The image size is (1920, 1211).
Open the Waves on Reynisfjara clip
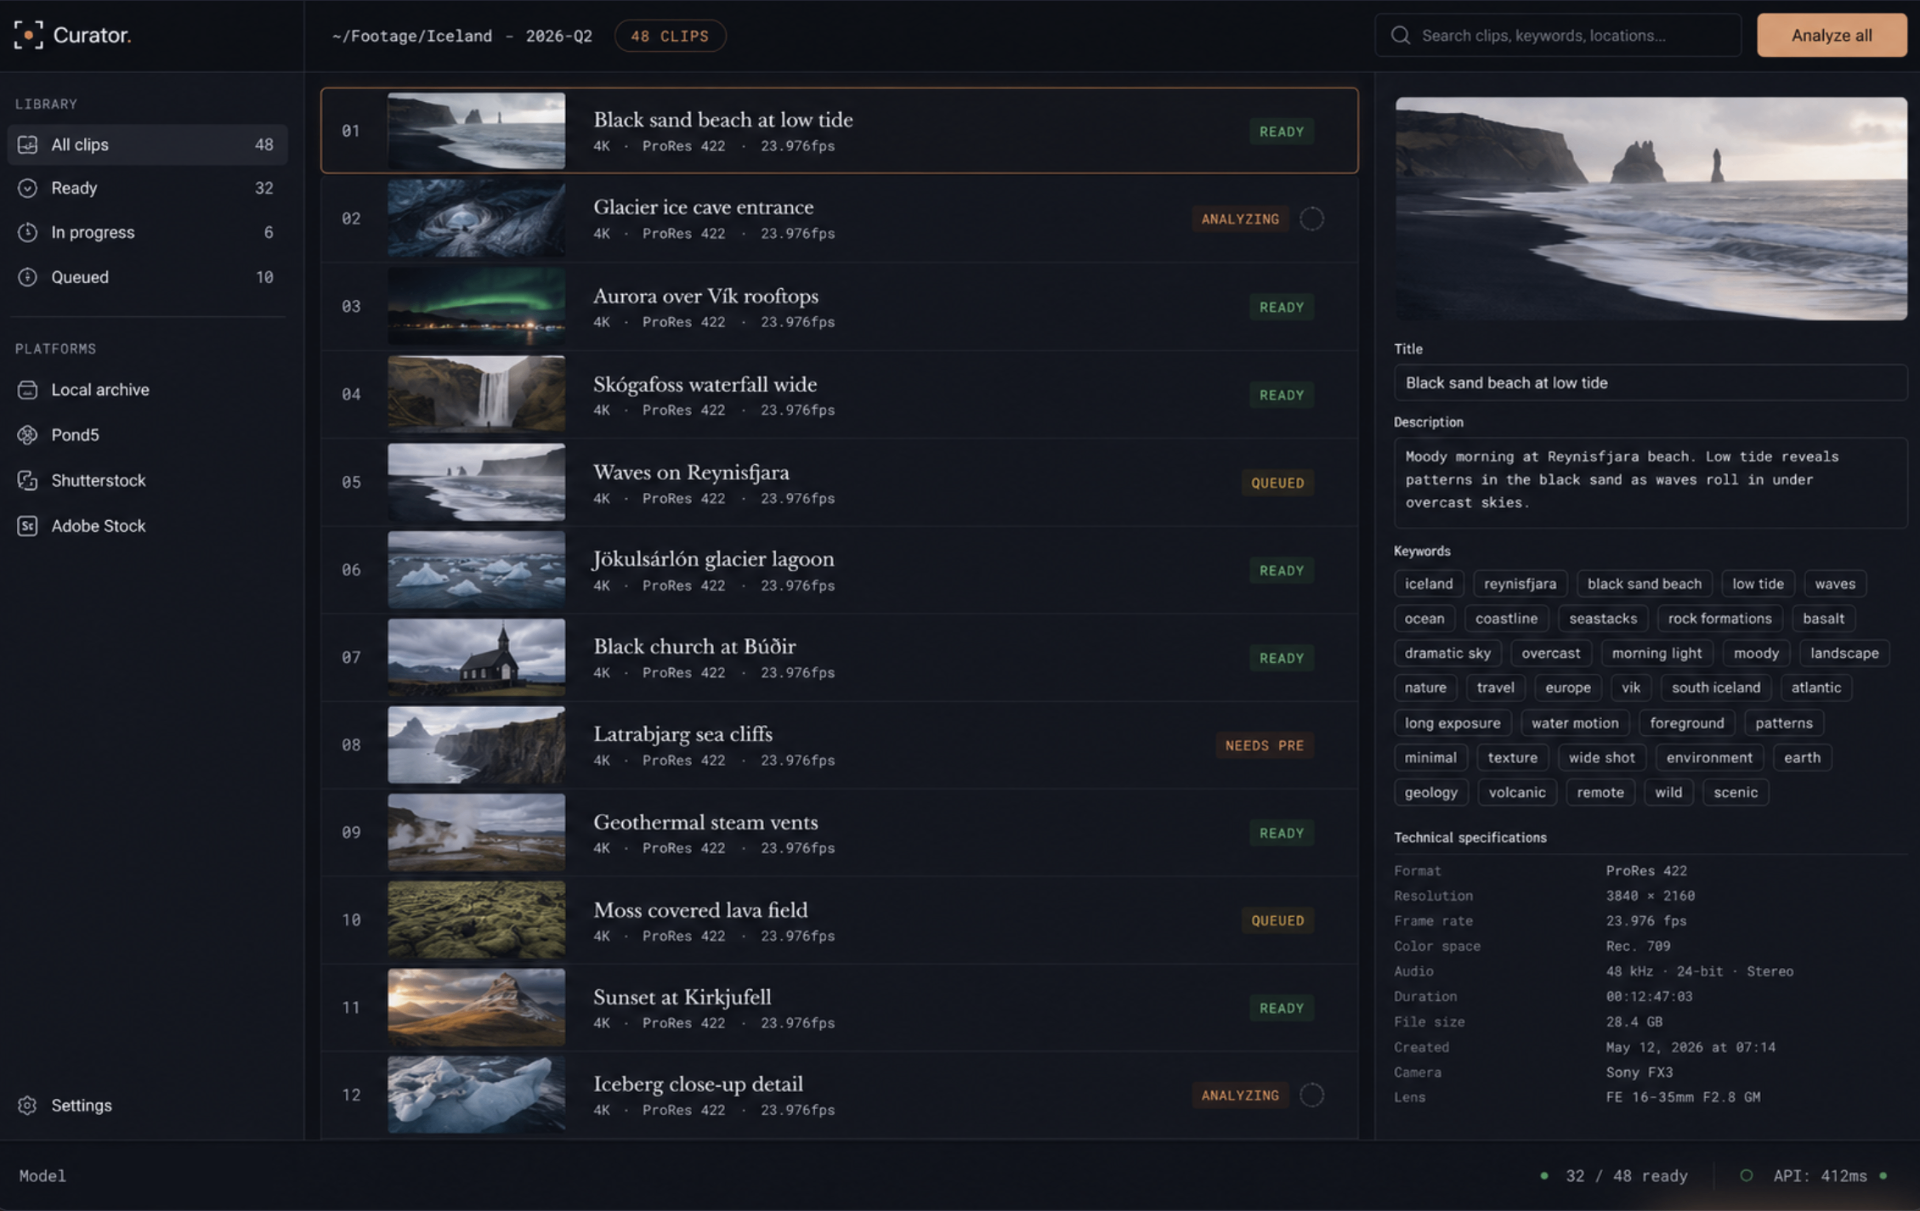point(839,482)
